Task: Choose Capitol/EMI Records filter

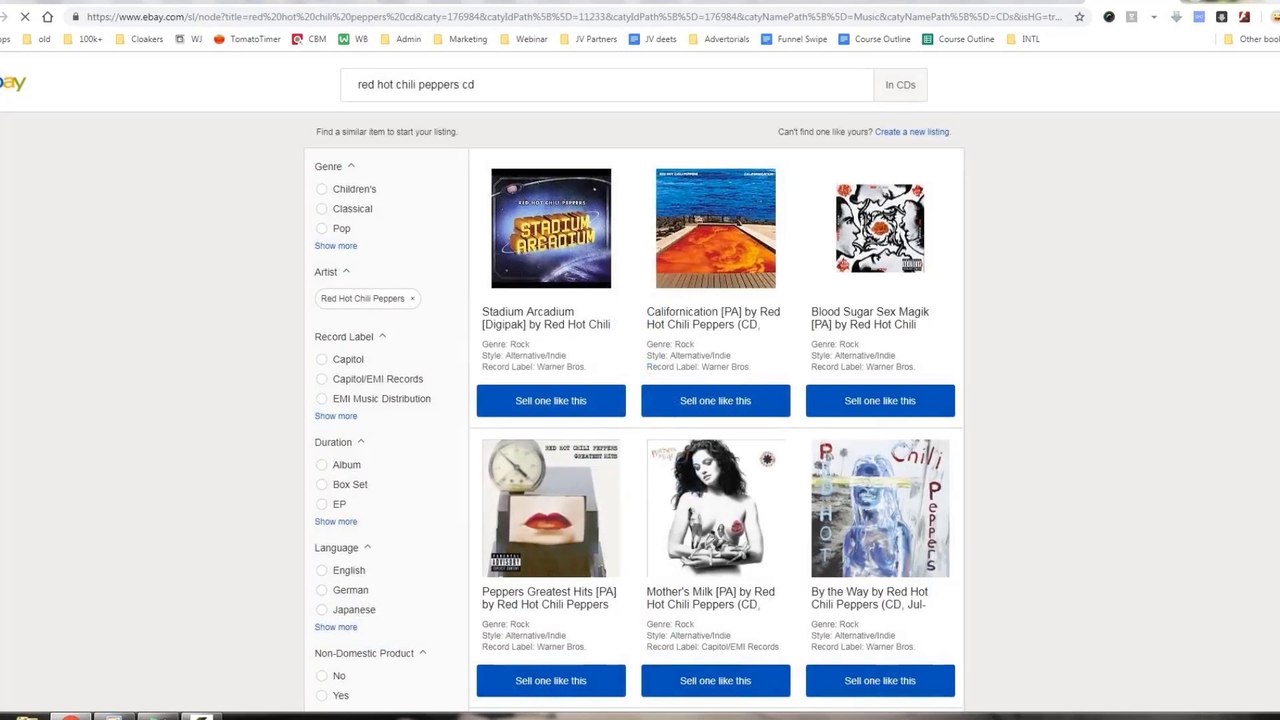Action: (321, 379)
